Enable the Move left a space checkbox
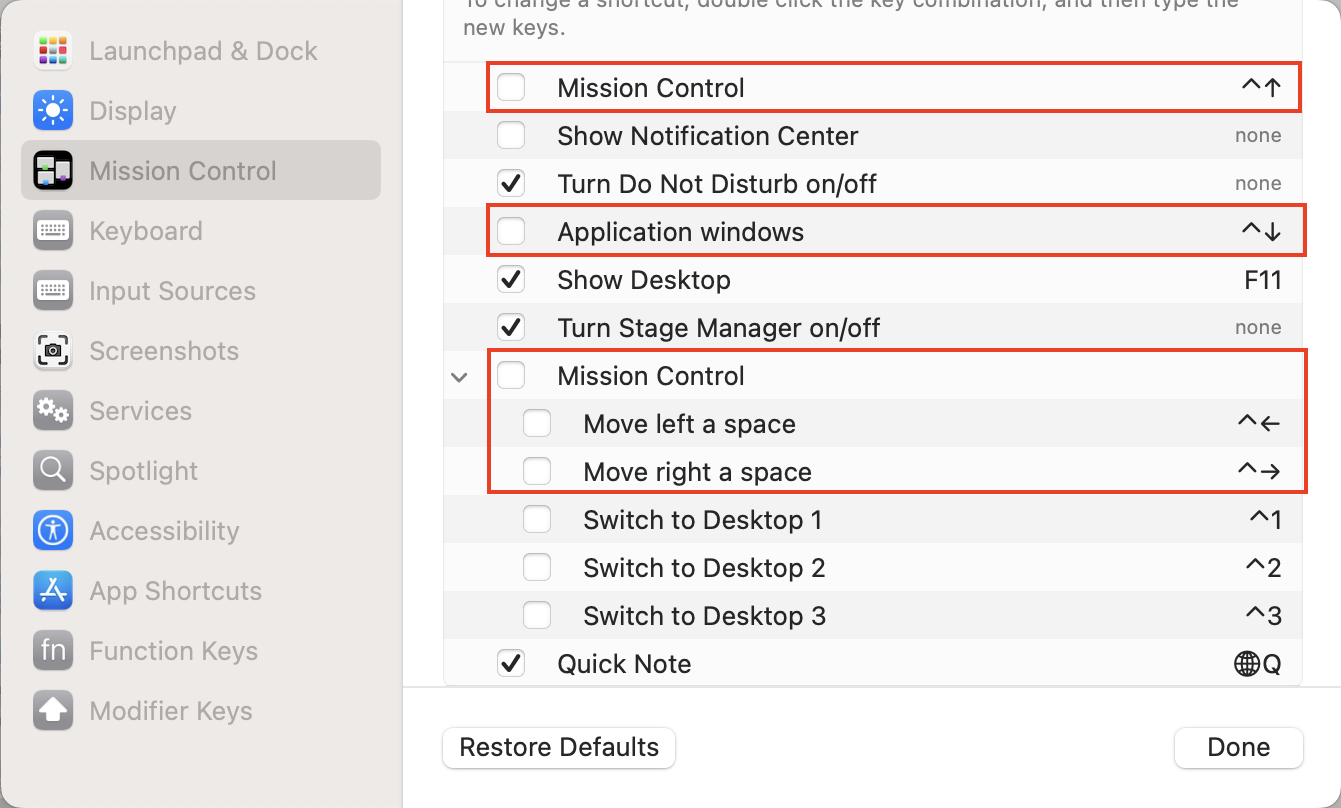This screenshot has width=1341, height=808. [537, 423]
